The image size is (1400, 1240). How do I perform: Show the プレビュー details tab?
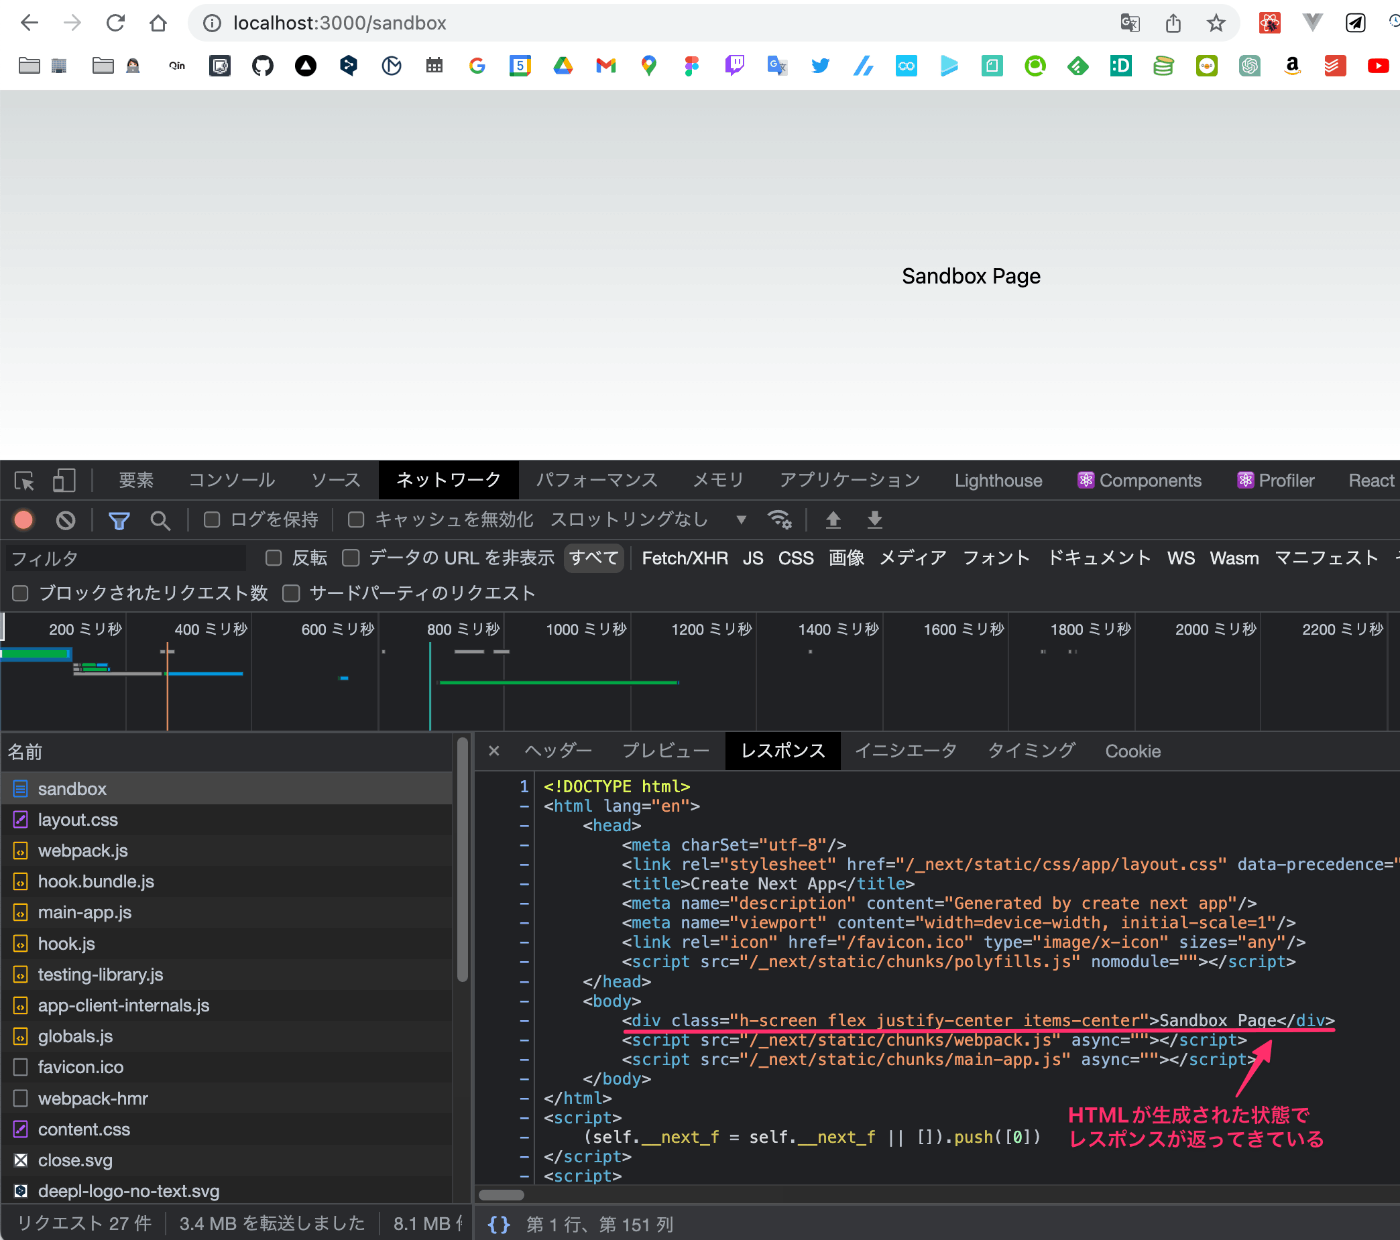coord(666,751)
